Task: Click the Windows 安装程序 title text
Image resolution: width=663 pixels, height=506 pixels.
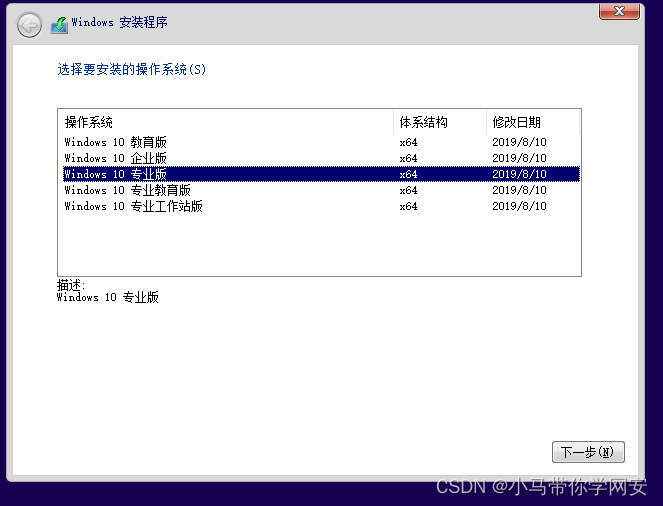Action: pyautogui.click(x=119, y=22)
